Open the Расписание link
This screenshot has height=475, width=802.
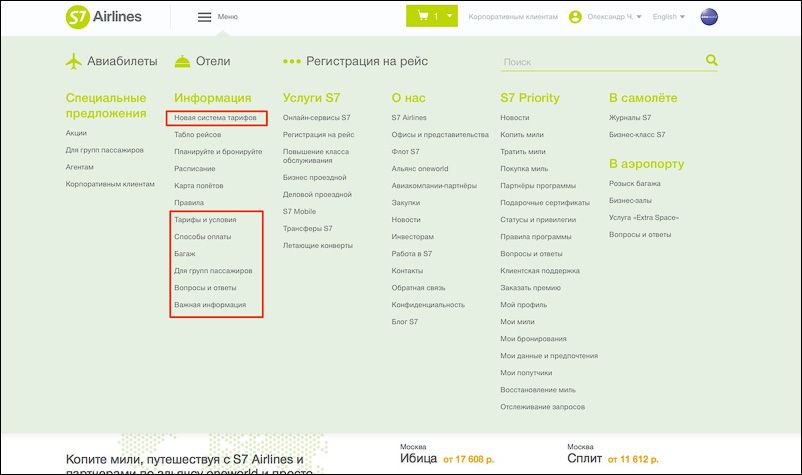(194, 169)
